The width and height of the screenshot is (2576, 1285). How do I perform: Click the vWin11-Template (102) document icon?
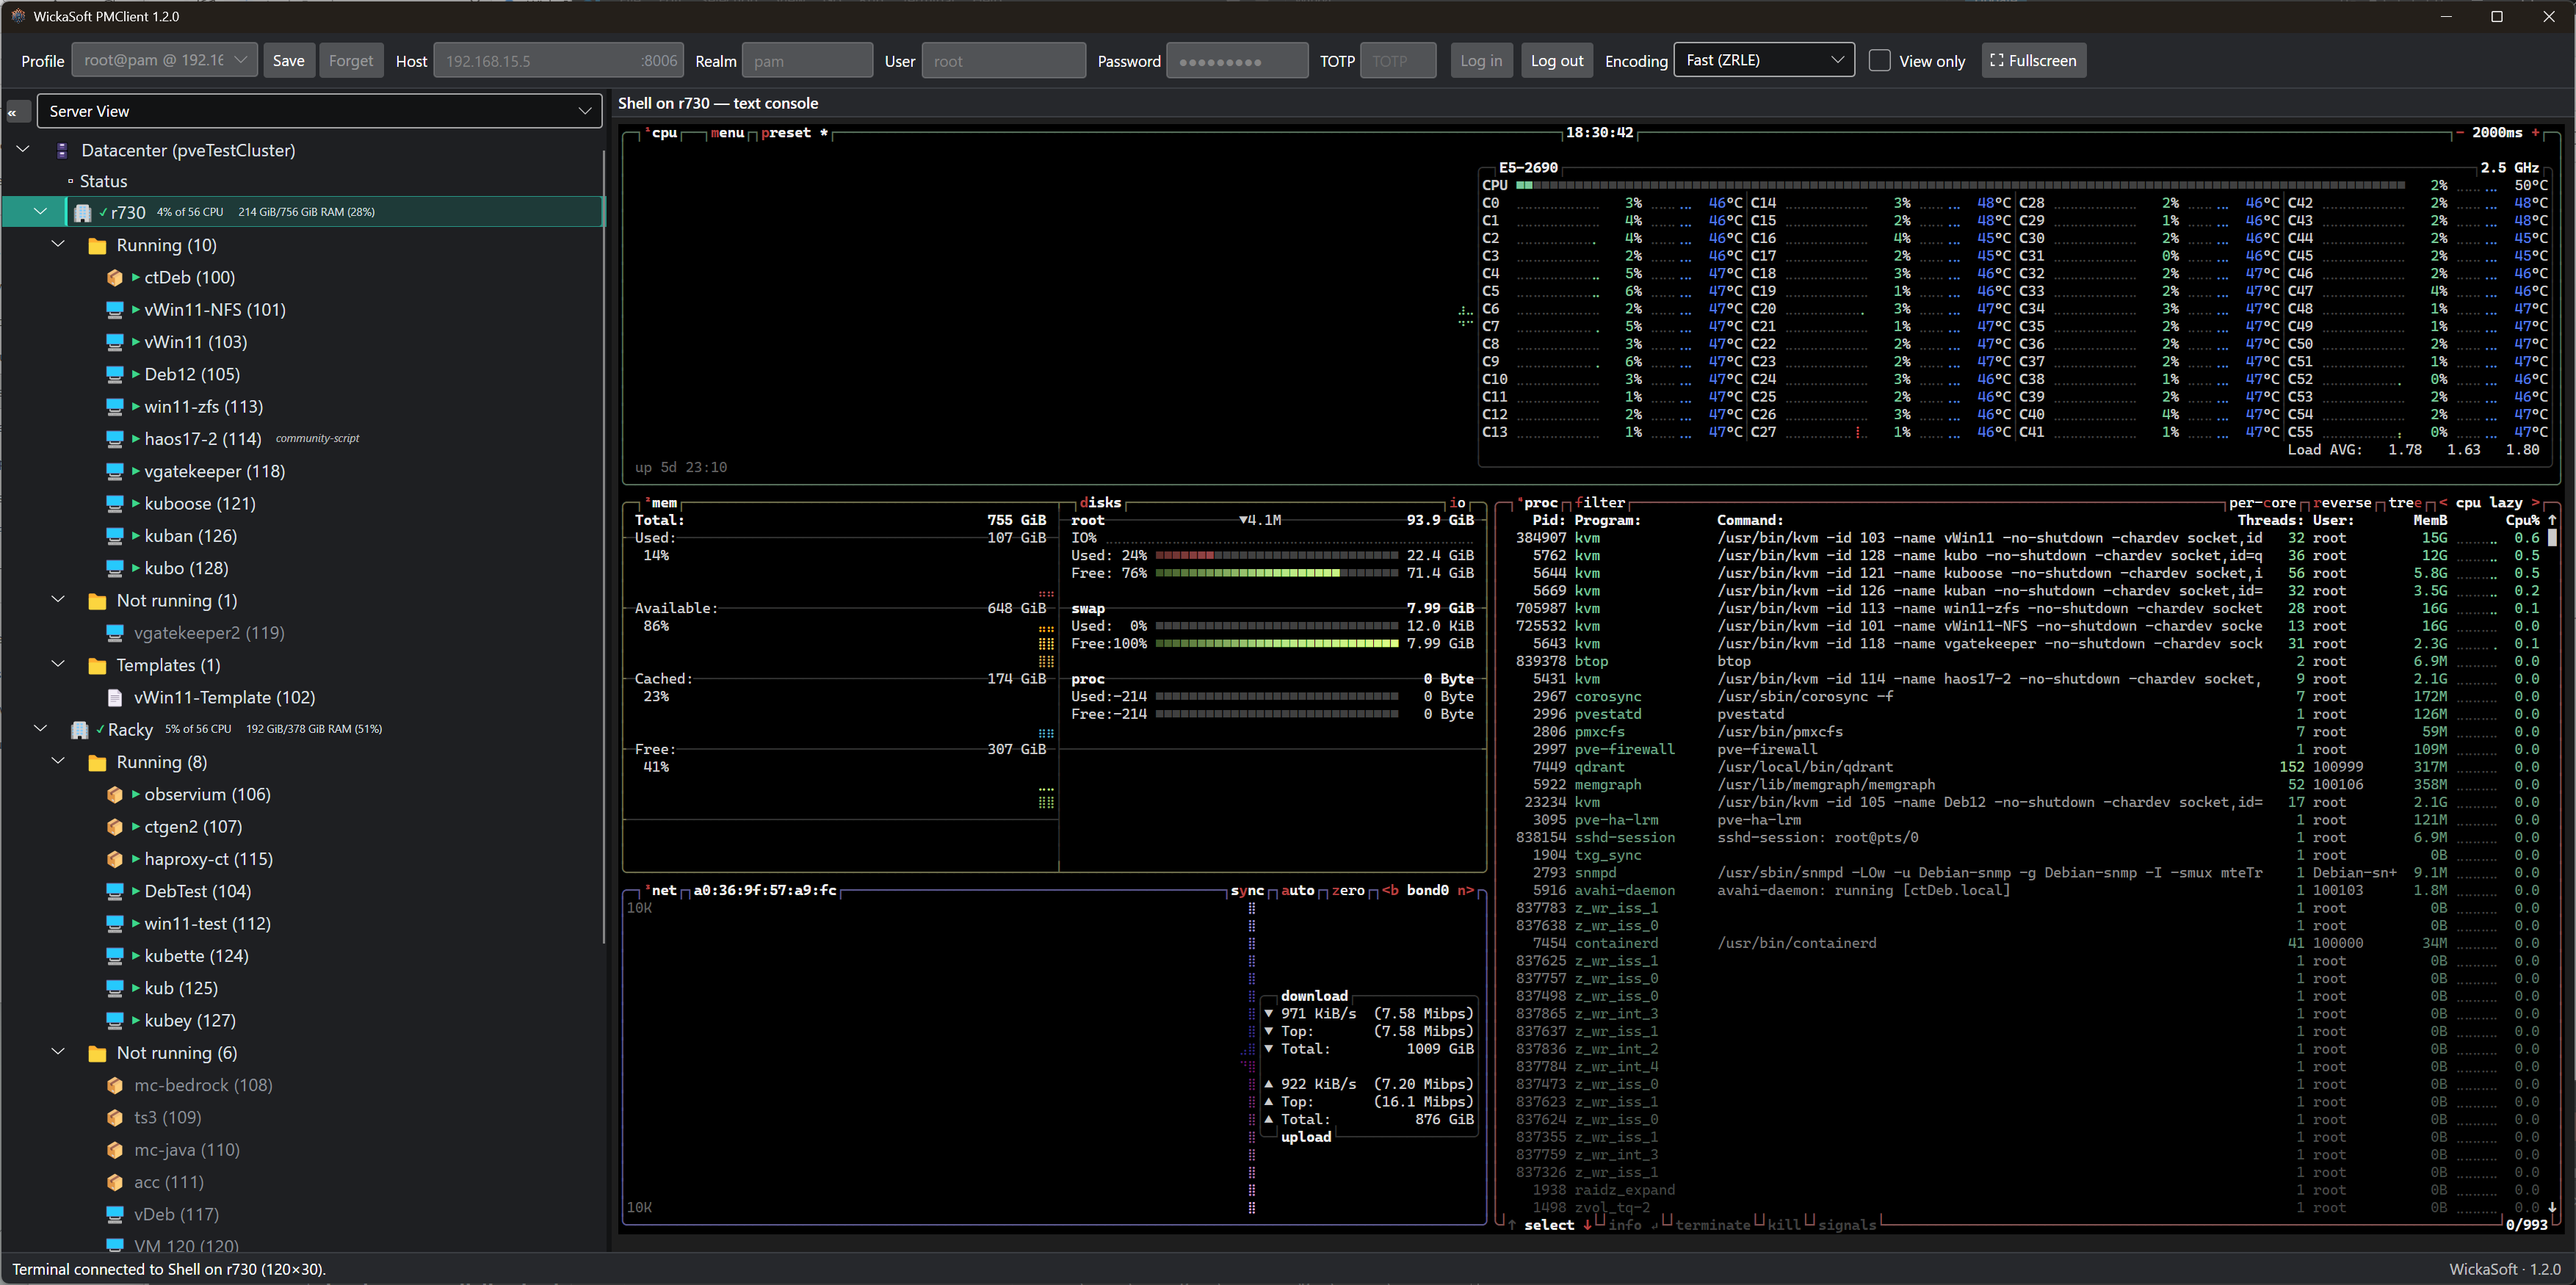115,698
